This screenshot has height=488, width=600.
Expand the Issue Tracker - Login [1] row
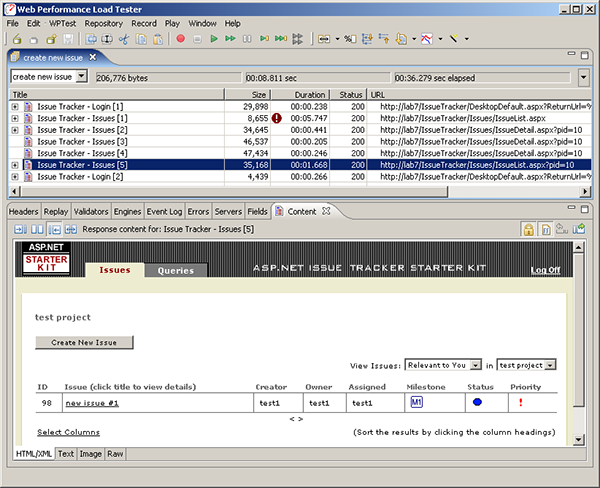[x=15, y=107]
